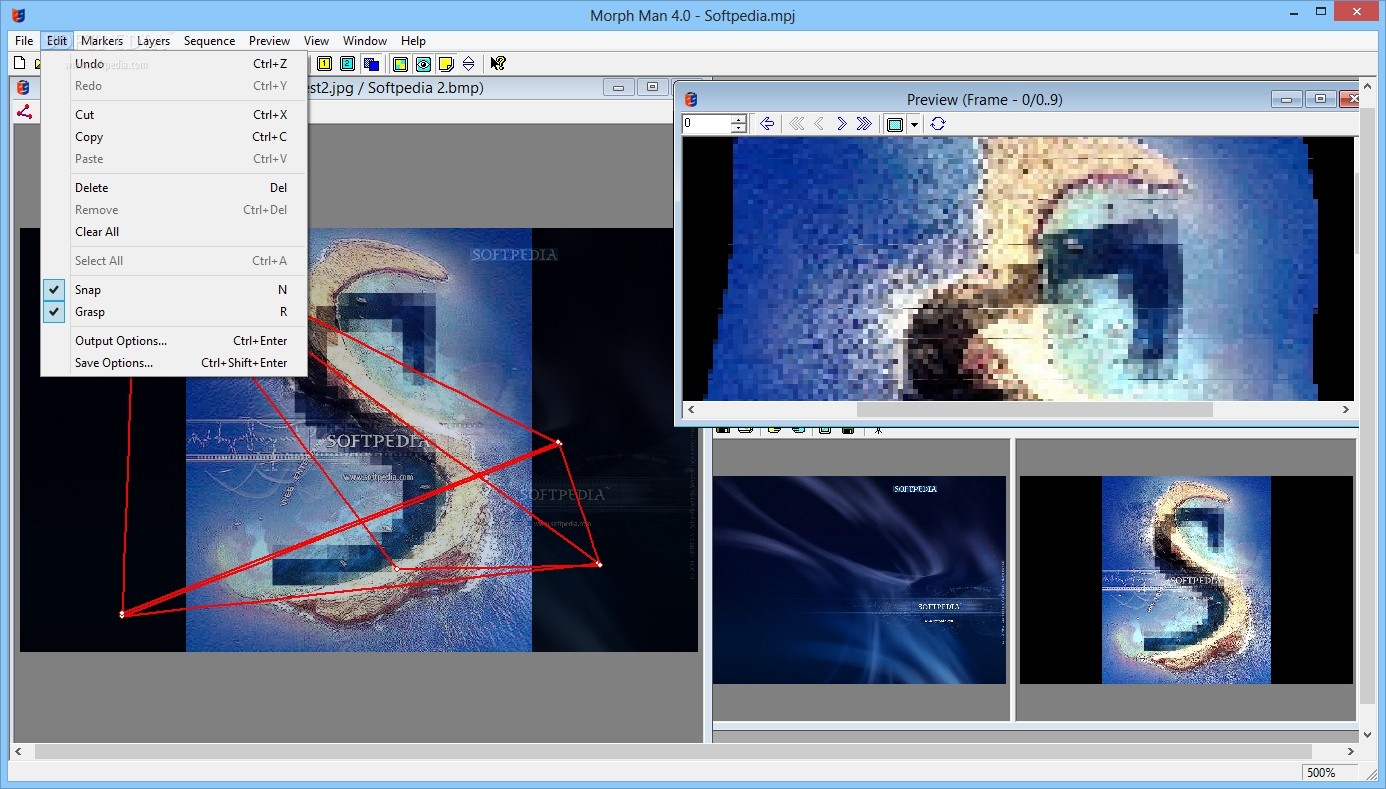Click the New project icon in main toolbar
This screenshot has width=1386, height=789.
click(x=19, y=64)
